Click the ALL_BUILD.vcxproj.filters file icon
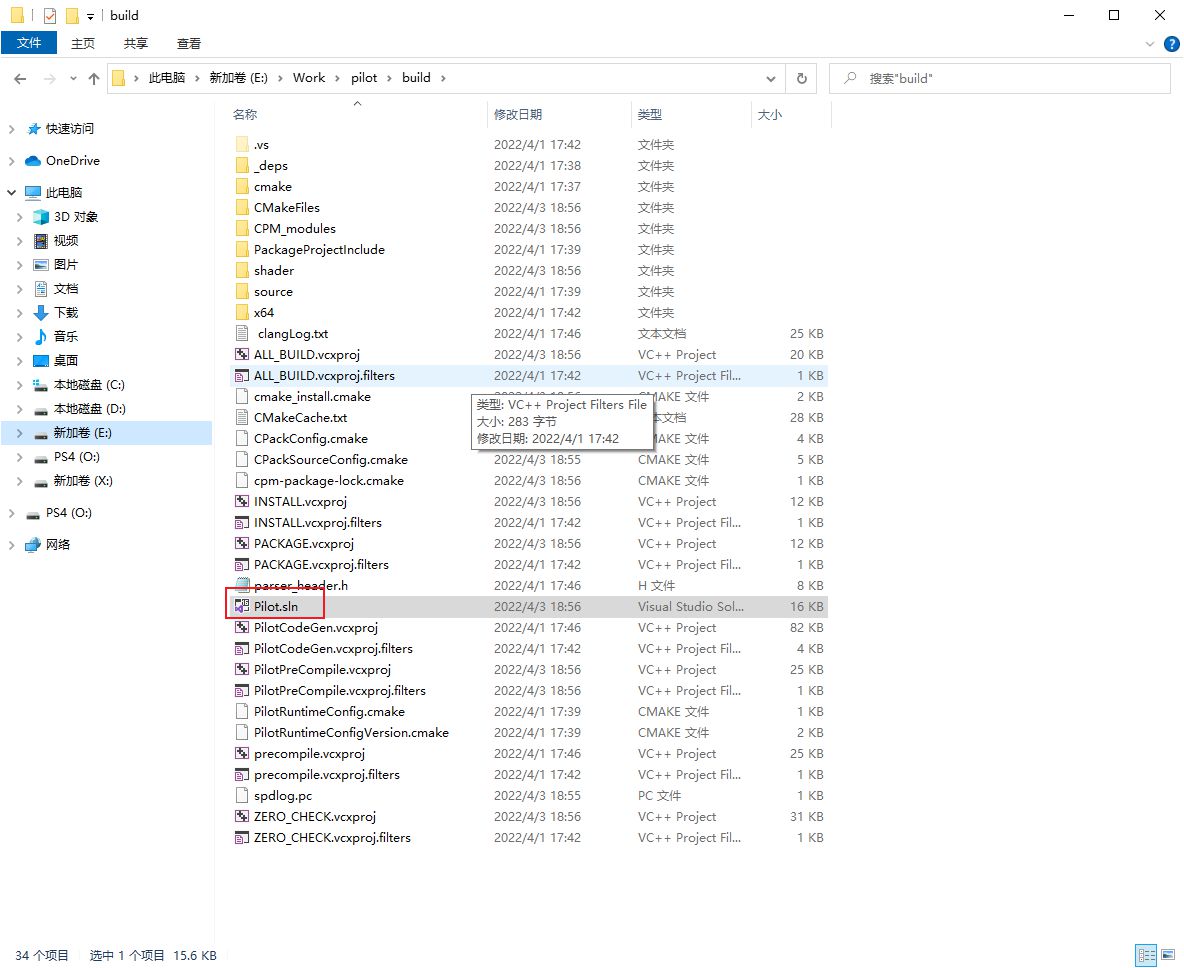The width and height of the screenshot is (1184, 968). click(242, 375)
